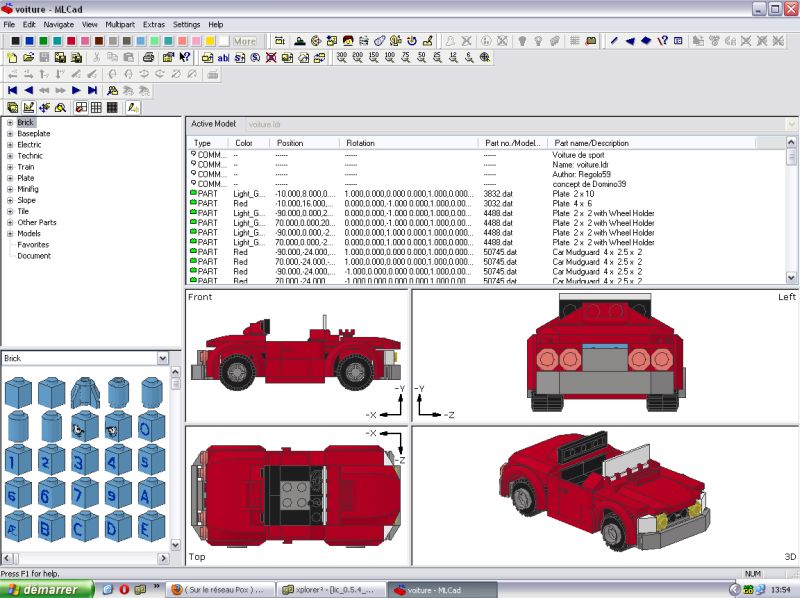Expand the Baseplate tree node
The height and width of the screenshot is (598, 800).
click(10, 134)
